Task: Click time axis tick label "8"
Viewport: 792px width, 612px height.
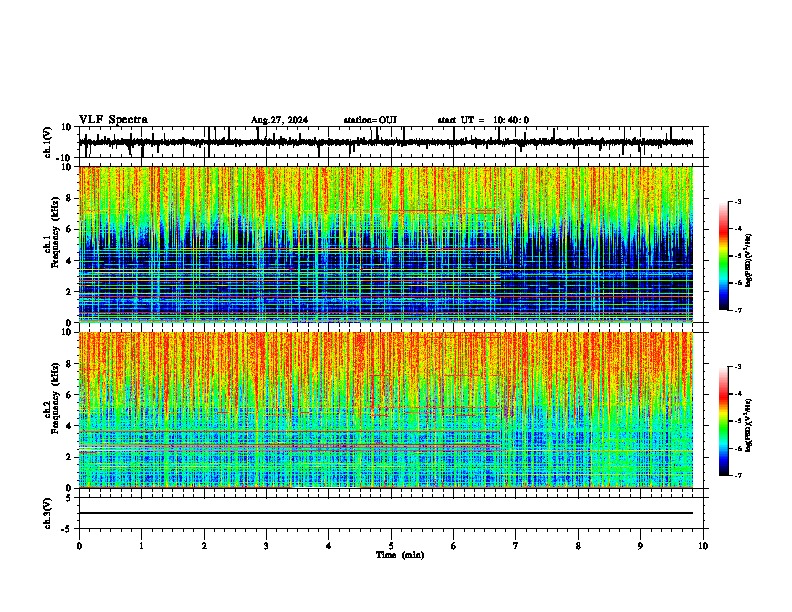Action: click(x=578, y=546)
